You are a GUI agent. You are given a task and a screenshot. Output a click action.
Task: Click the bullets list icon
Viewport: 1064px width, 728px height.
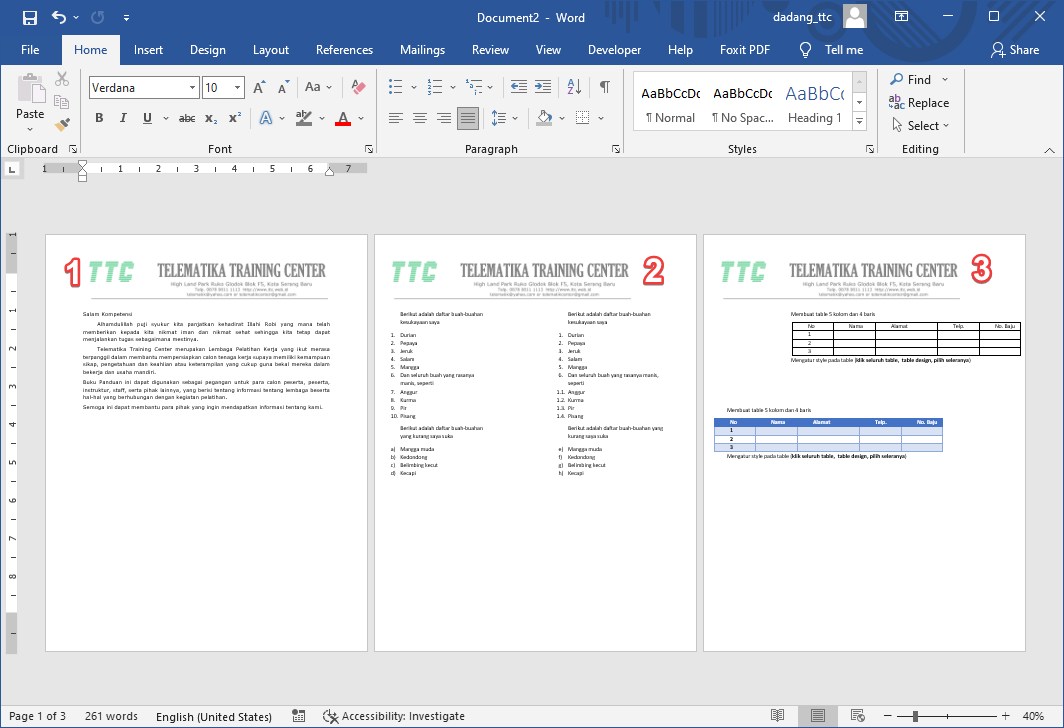click(x=396, y=87)
